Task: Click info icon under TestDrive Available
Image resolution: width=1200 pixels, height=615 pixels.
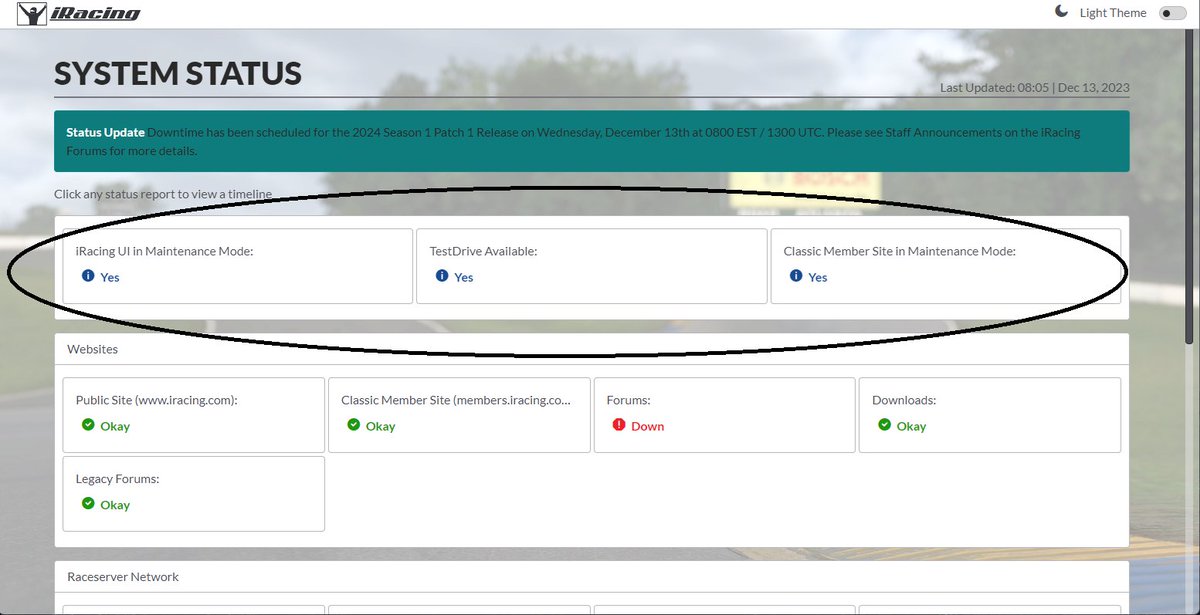Action: (x=442, y=276)
